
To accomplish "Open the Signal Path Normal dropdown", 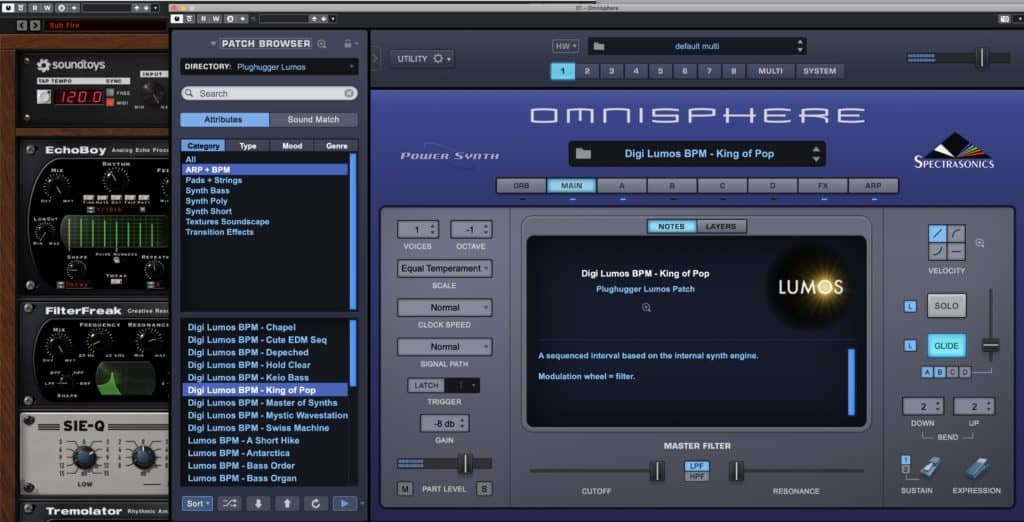I will (x=445, y=347).
